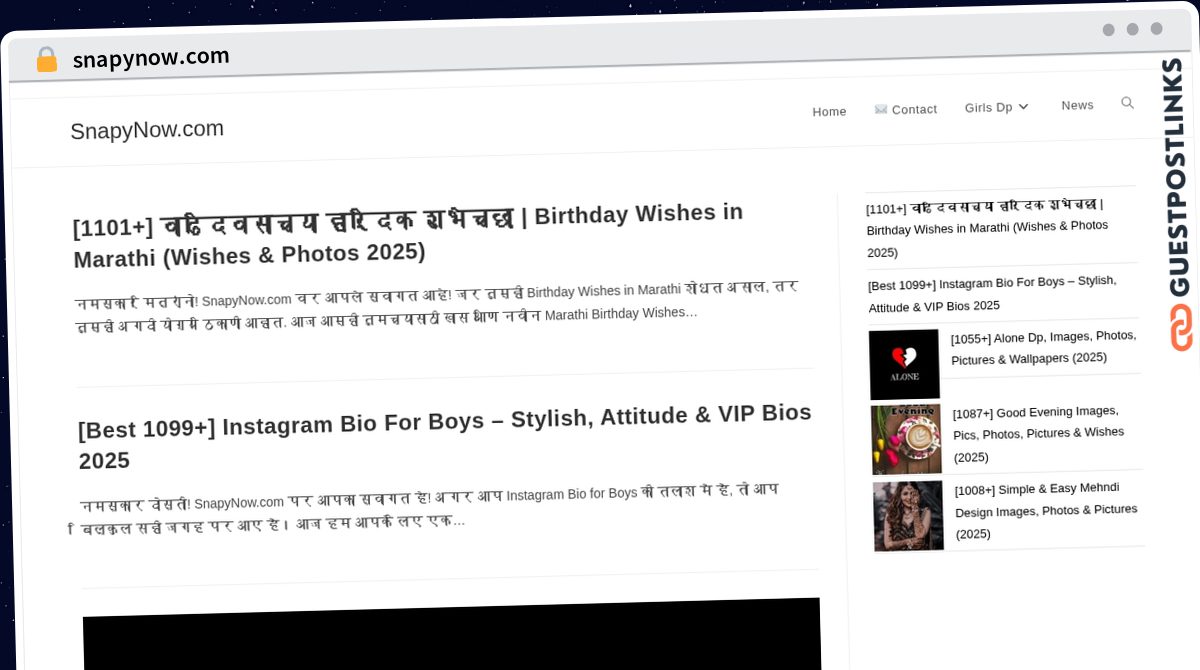
Task: Expand the Girls Dp dropdown chevron
Action: coord(1023,107)
